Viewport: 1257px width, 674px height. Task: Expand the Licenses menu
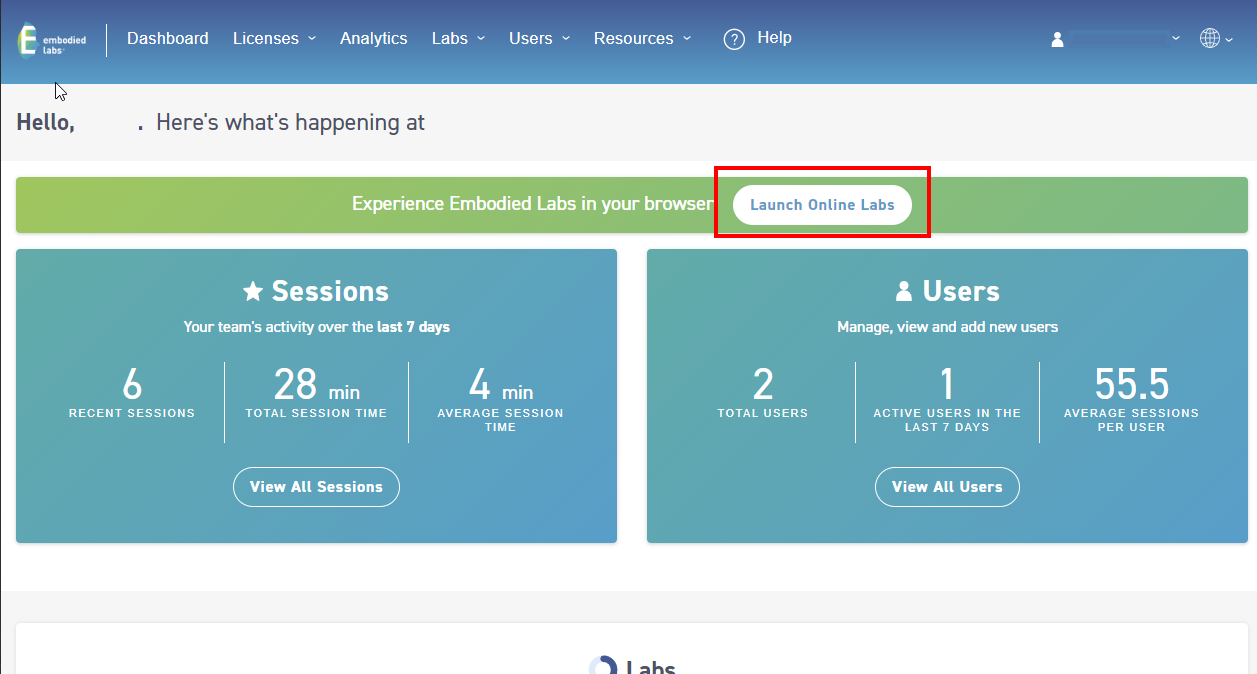pos(274,39)
